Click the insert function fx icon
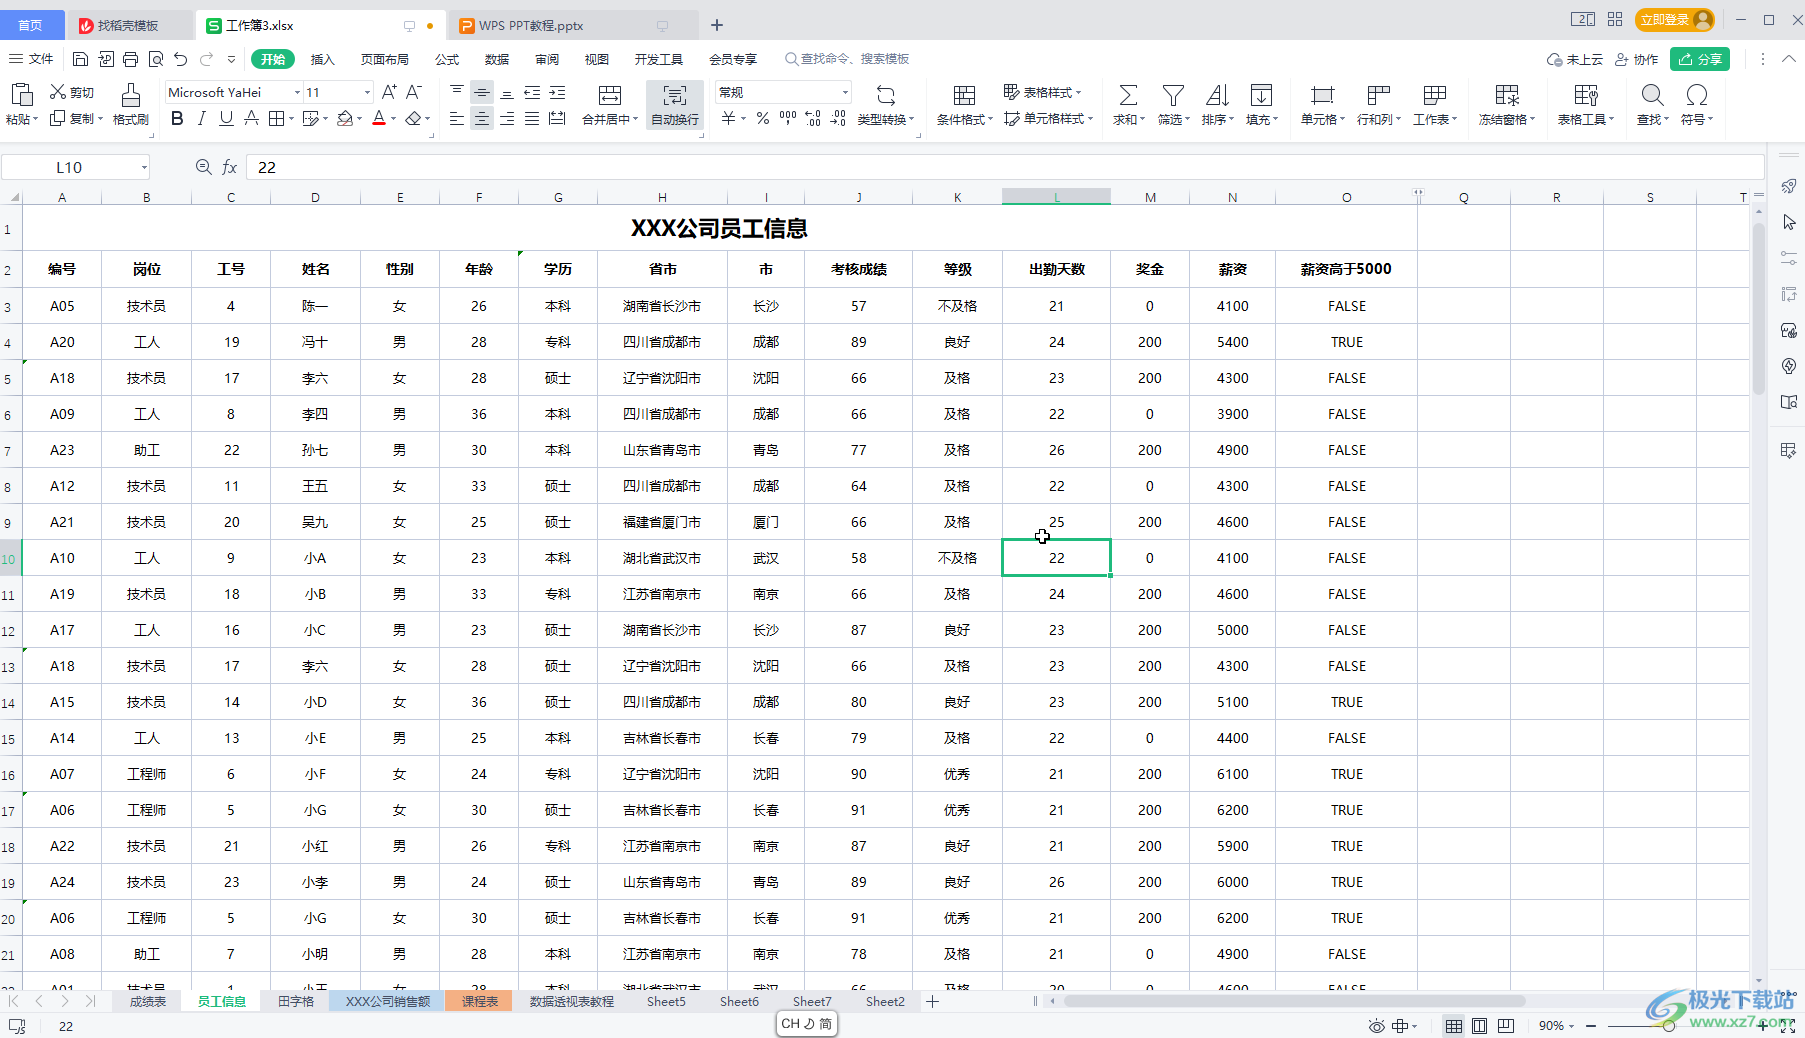 pos(229,167)
